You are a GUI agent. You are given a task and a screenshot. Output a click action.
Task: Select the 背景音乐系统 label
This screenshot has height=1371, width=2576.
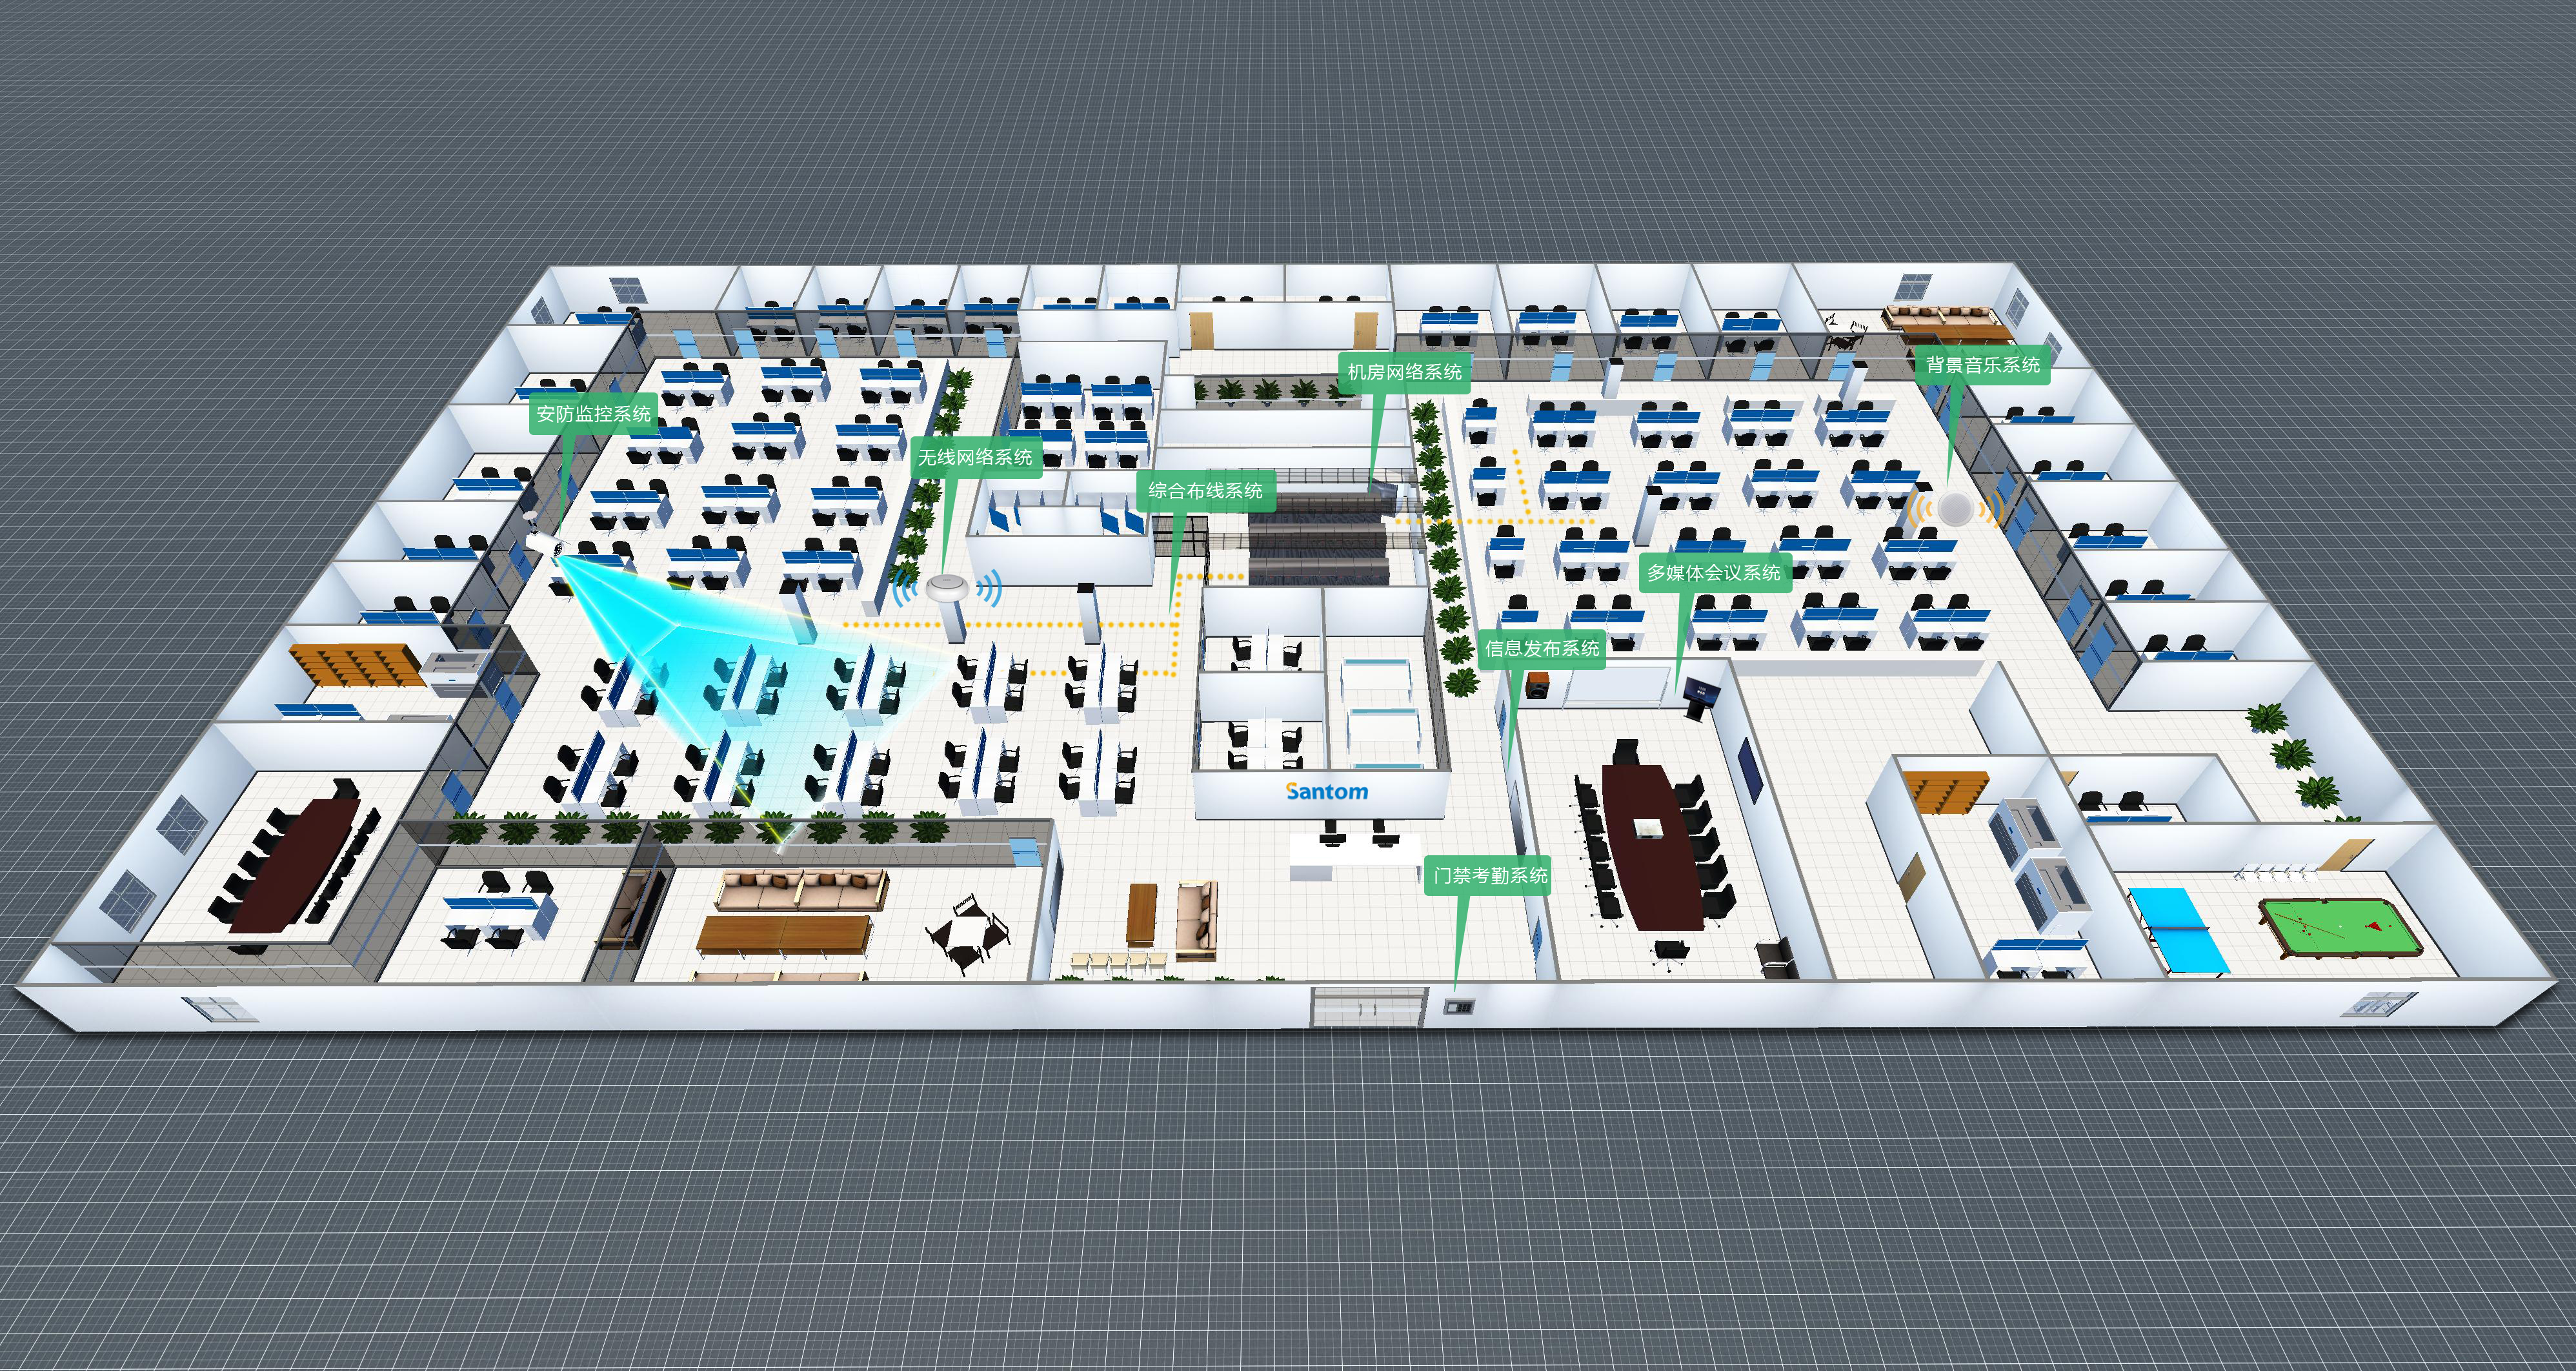tap(1983, 365)
